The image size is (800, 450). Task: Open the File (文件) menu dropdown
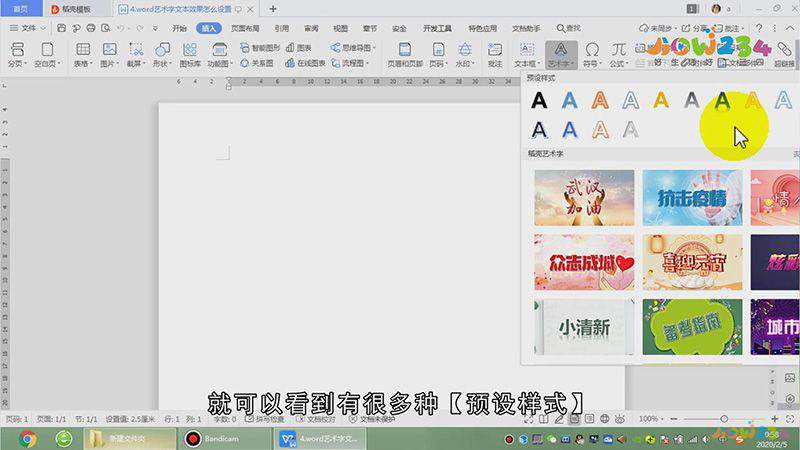coord(28,28)
